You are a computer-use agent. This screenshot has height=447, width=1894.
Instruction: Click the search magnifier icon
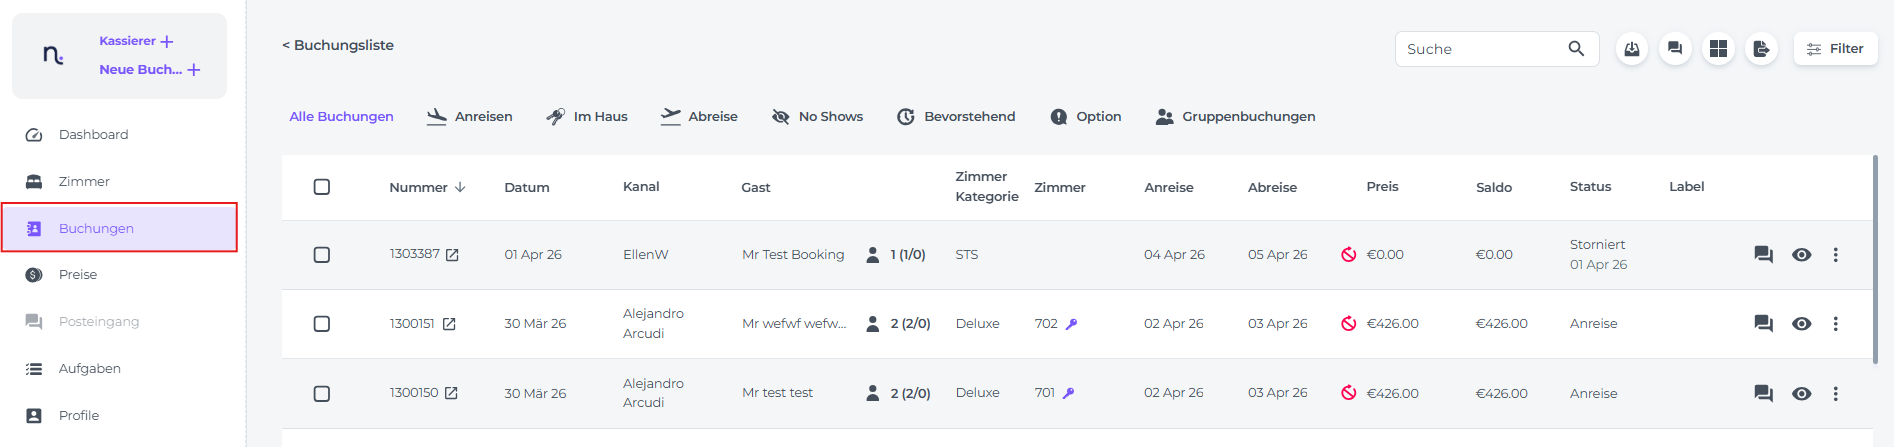pyautogui.click(x=1576, y=49)
